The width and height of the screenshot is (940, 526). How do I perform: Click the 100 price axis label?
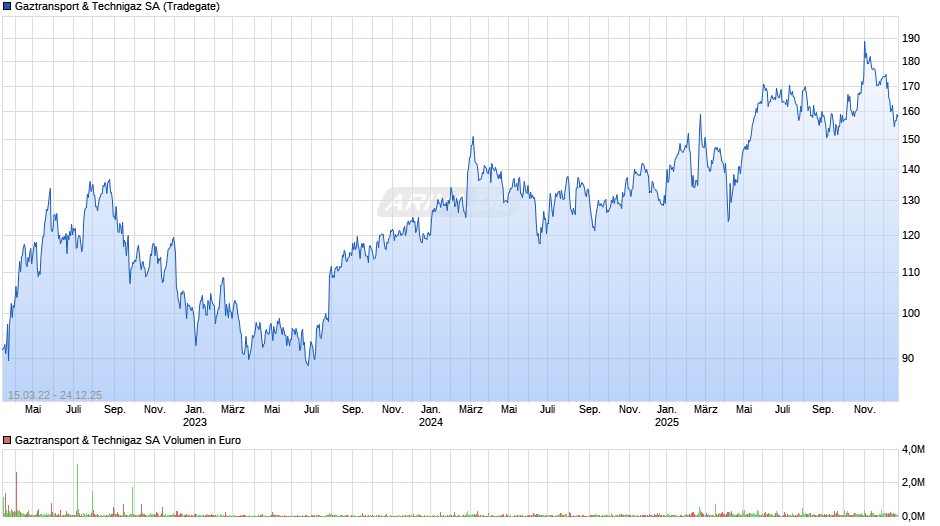(911, 313)
